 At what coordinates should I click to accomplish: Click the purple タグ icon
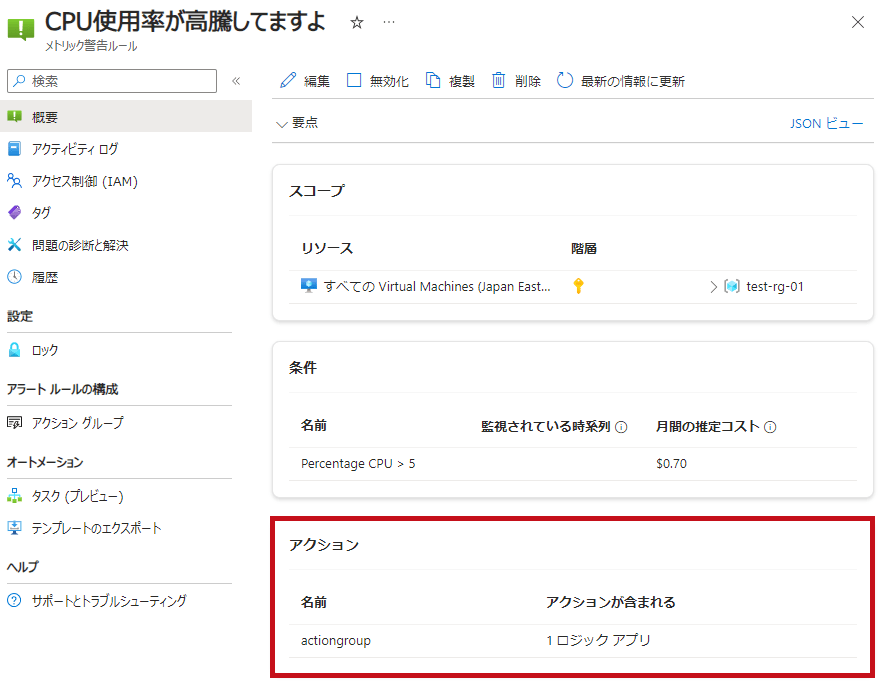tap(15, 212)
